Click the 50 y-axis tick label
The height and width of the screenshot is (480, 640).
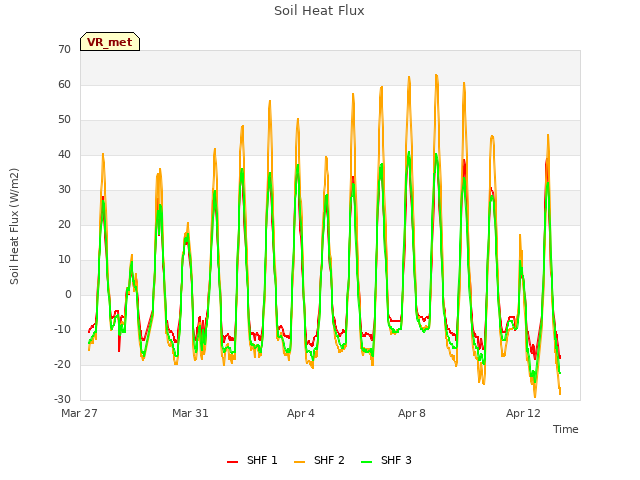coord(64,120)
